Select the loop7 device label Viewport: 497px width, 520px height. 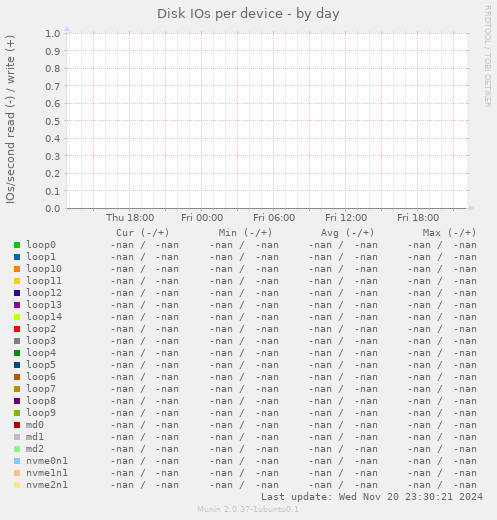pyautogui.click(x=41, y=389)
